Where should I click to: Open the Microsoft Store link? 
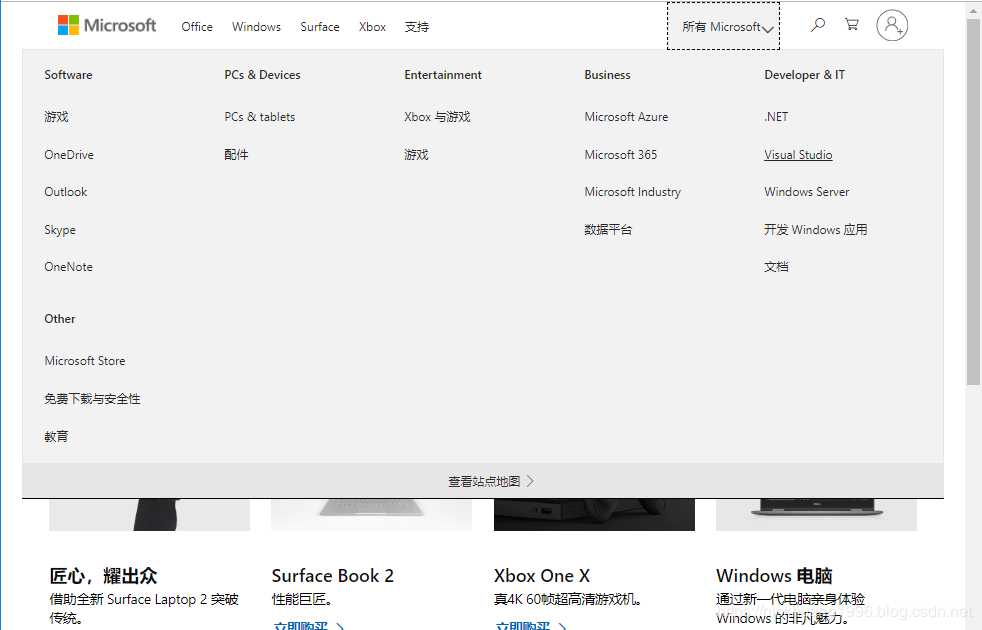coord(85,361)
